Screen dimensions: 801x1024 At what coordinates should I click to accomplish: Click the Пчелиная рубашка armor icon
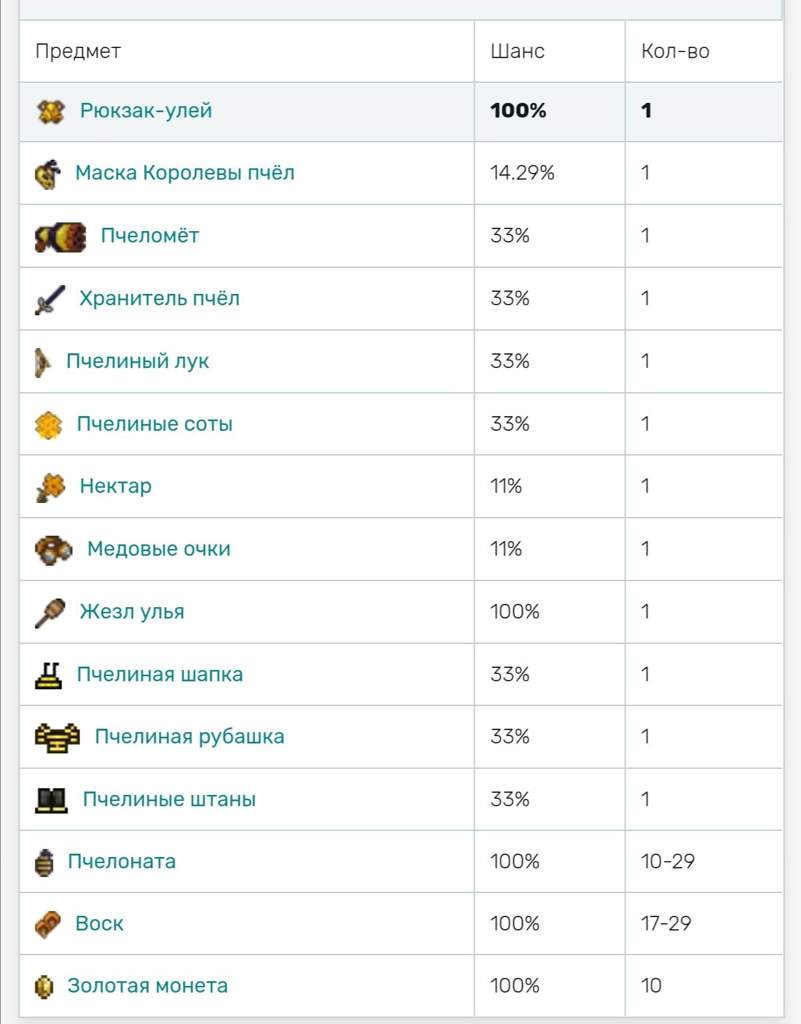pyautogui.click(x=57, y=738)
